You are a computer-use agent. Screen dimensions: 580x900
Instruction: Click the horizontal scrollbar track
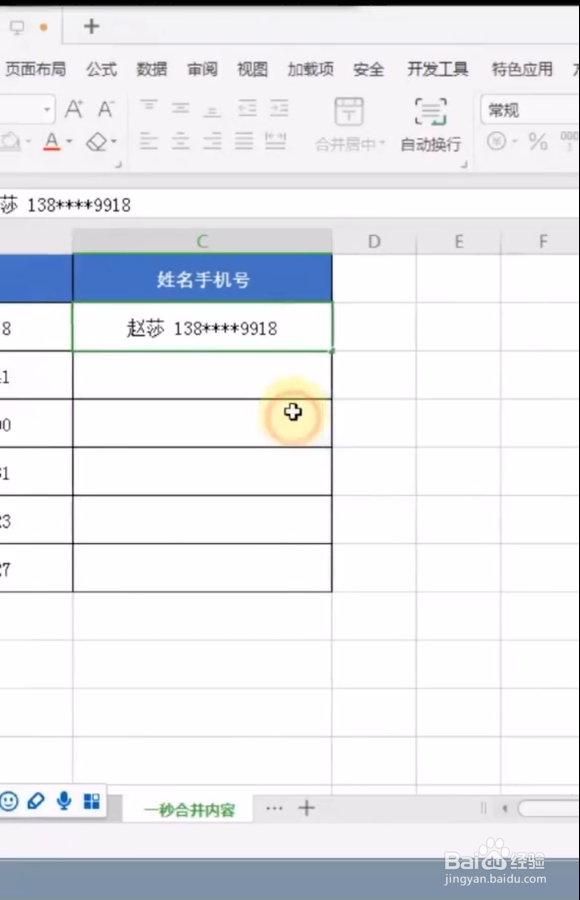548,808
